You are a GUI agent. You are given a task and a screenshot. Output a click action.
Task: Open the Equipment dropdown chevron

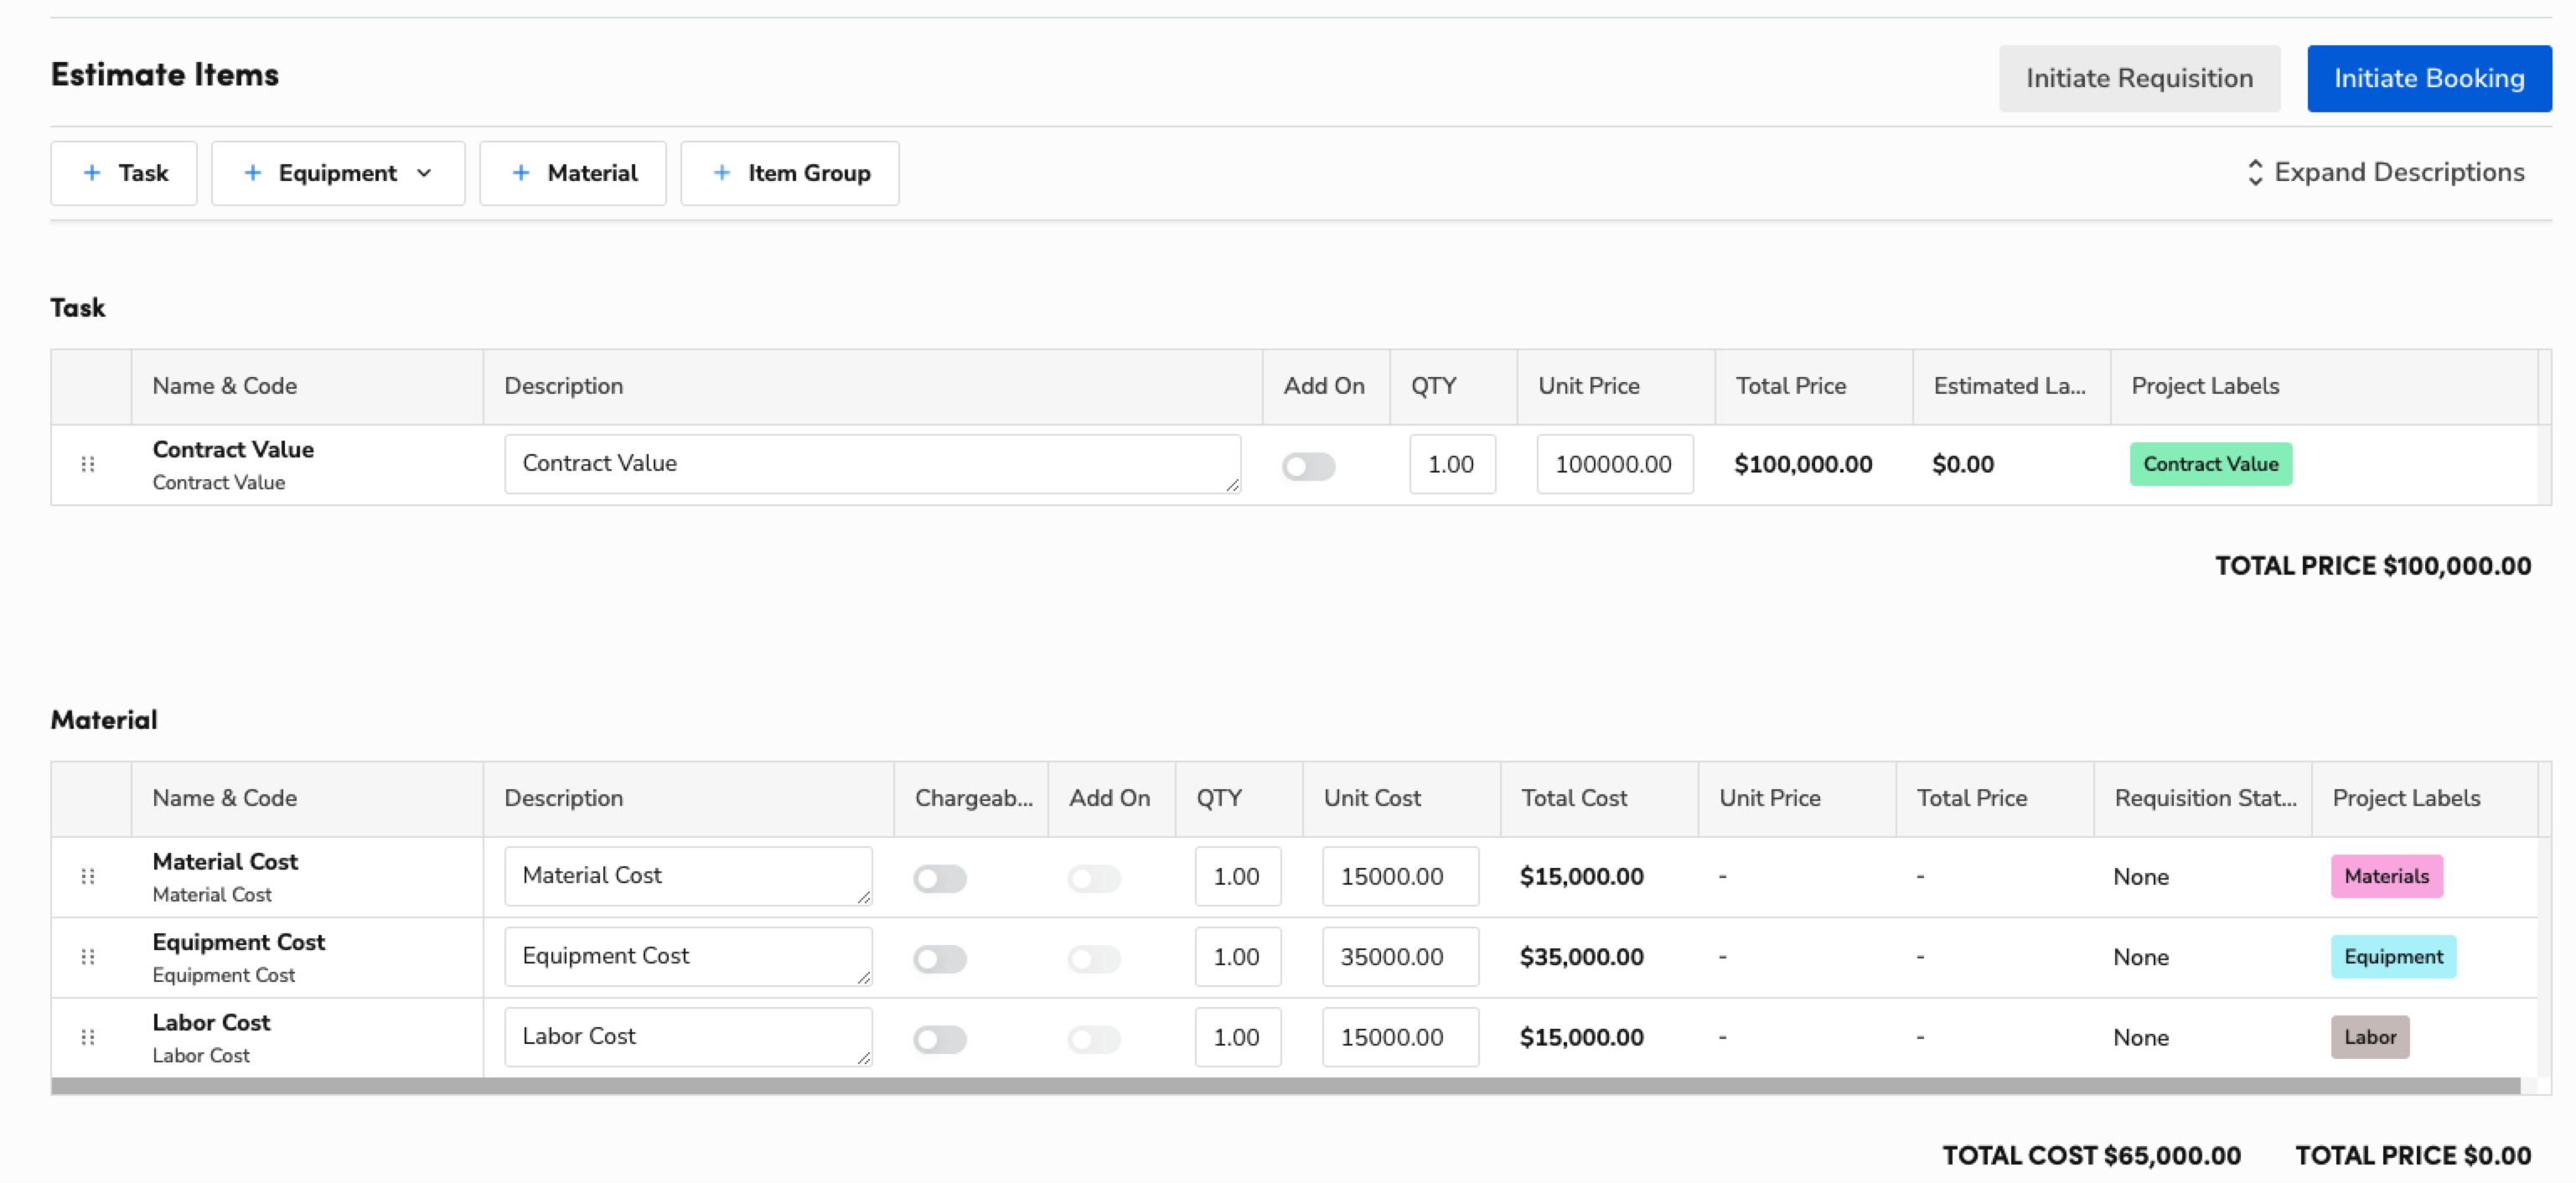coord(424,173)
